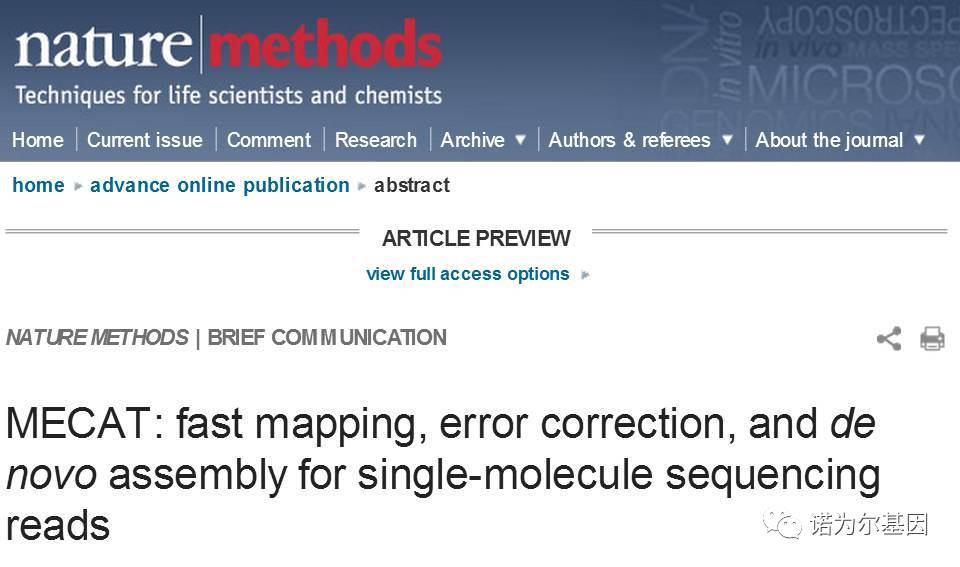Click breadcrumb arrow before abstract
Viewport: 960px width, 567px height.
point(362,186)
